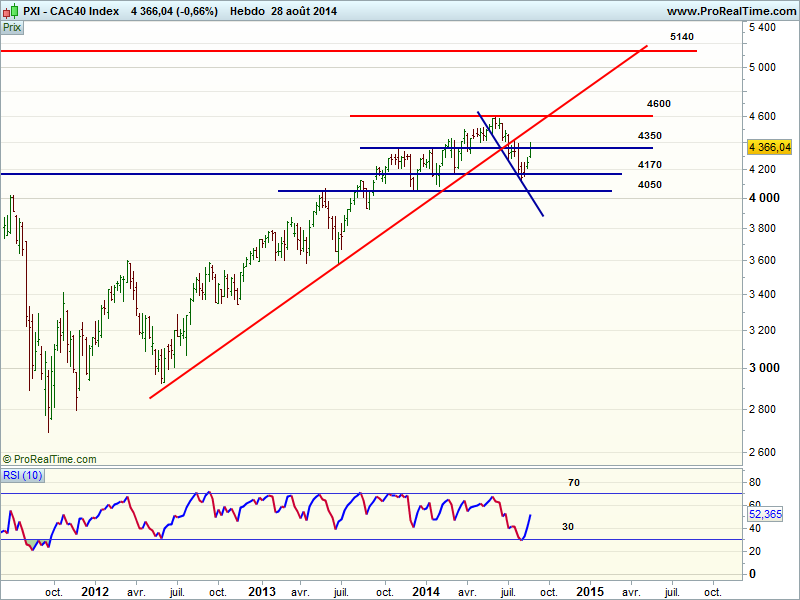800x600 pixels.
Task: Select the 4170 support level annotation
Action: (x=649, y=165)
